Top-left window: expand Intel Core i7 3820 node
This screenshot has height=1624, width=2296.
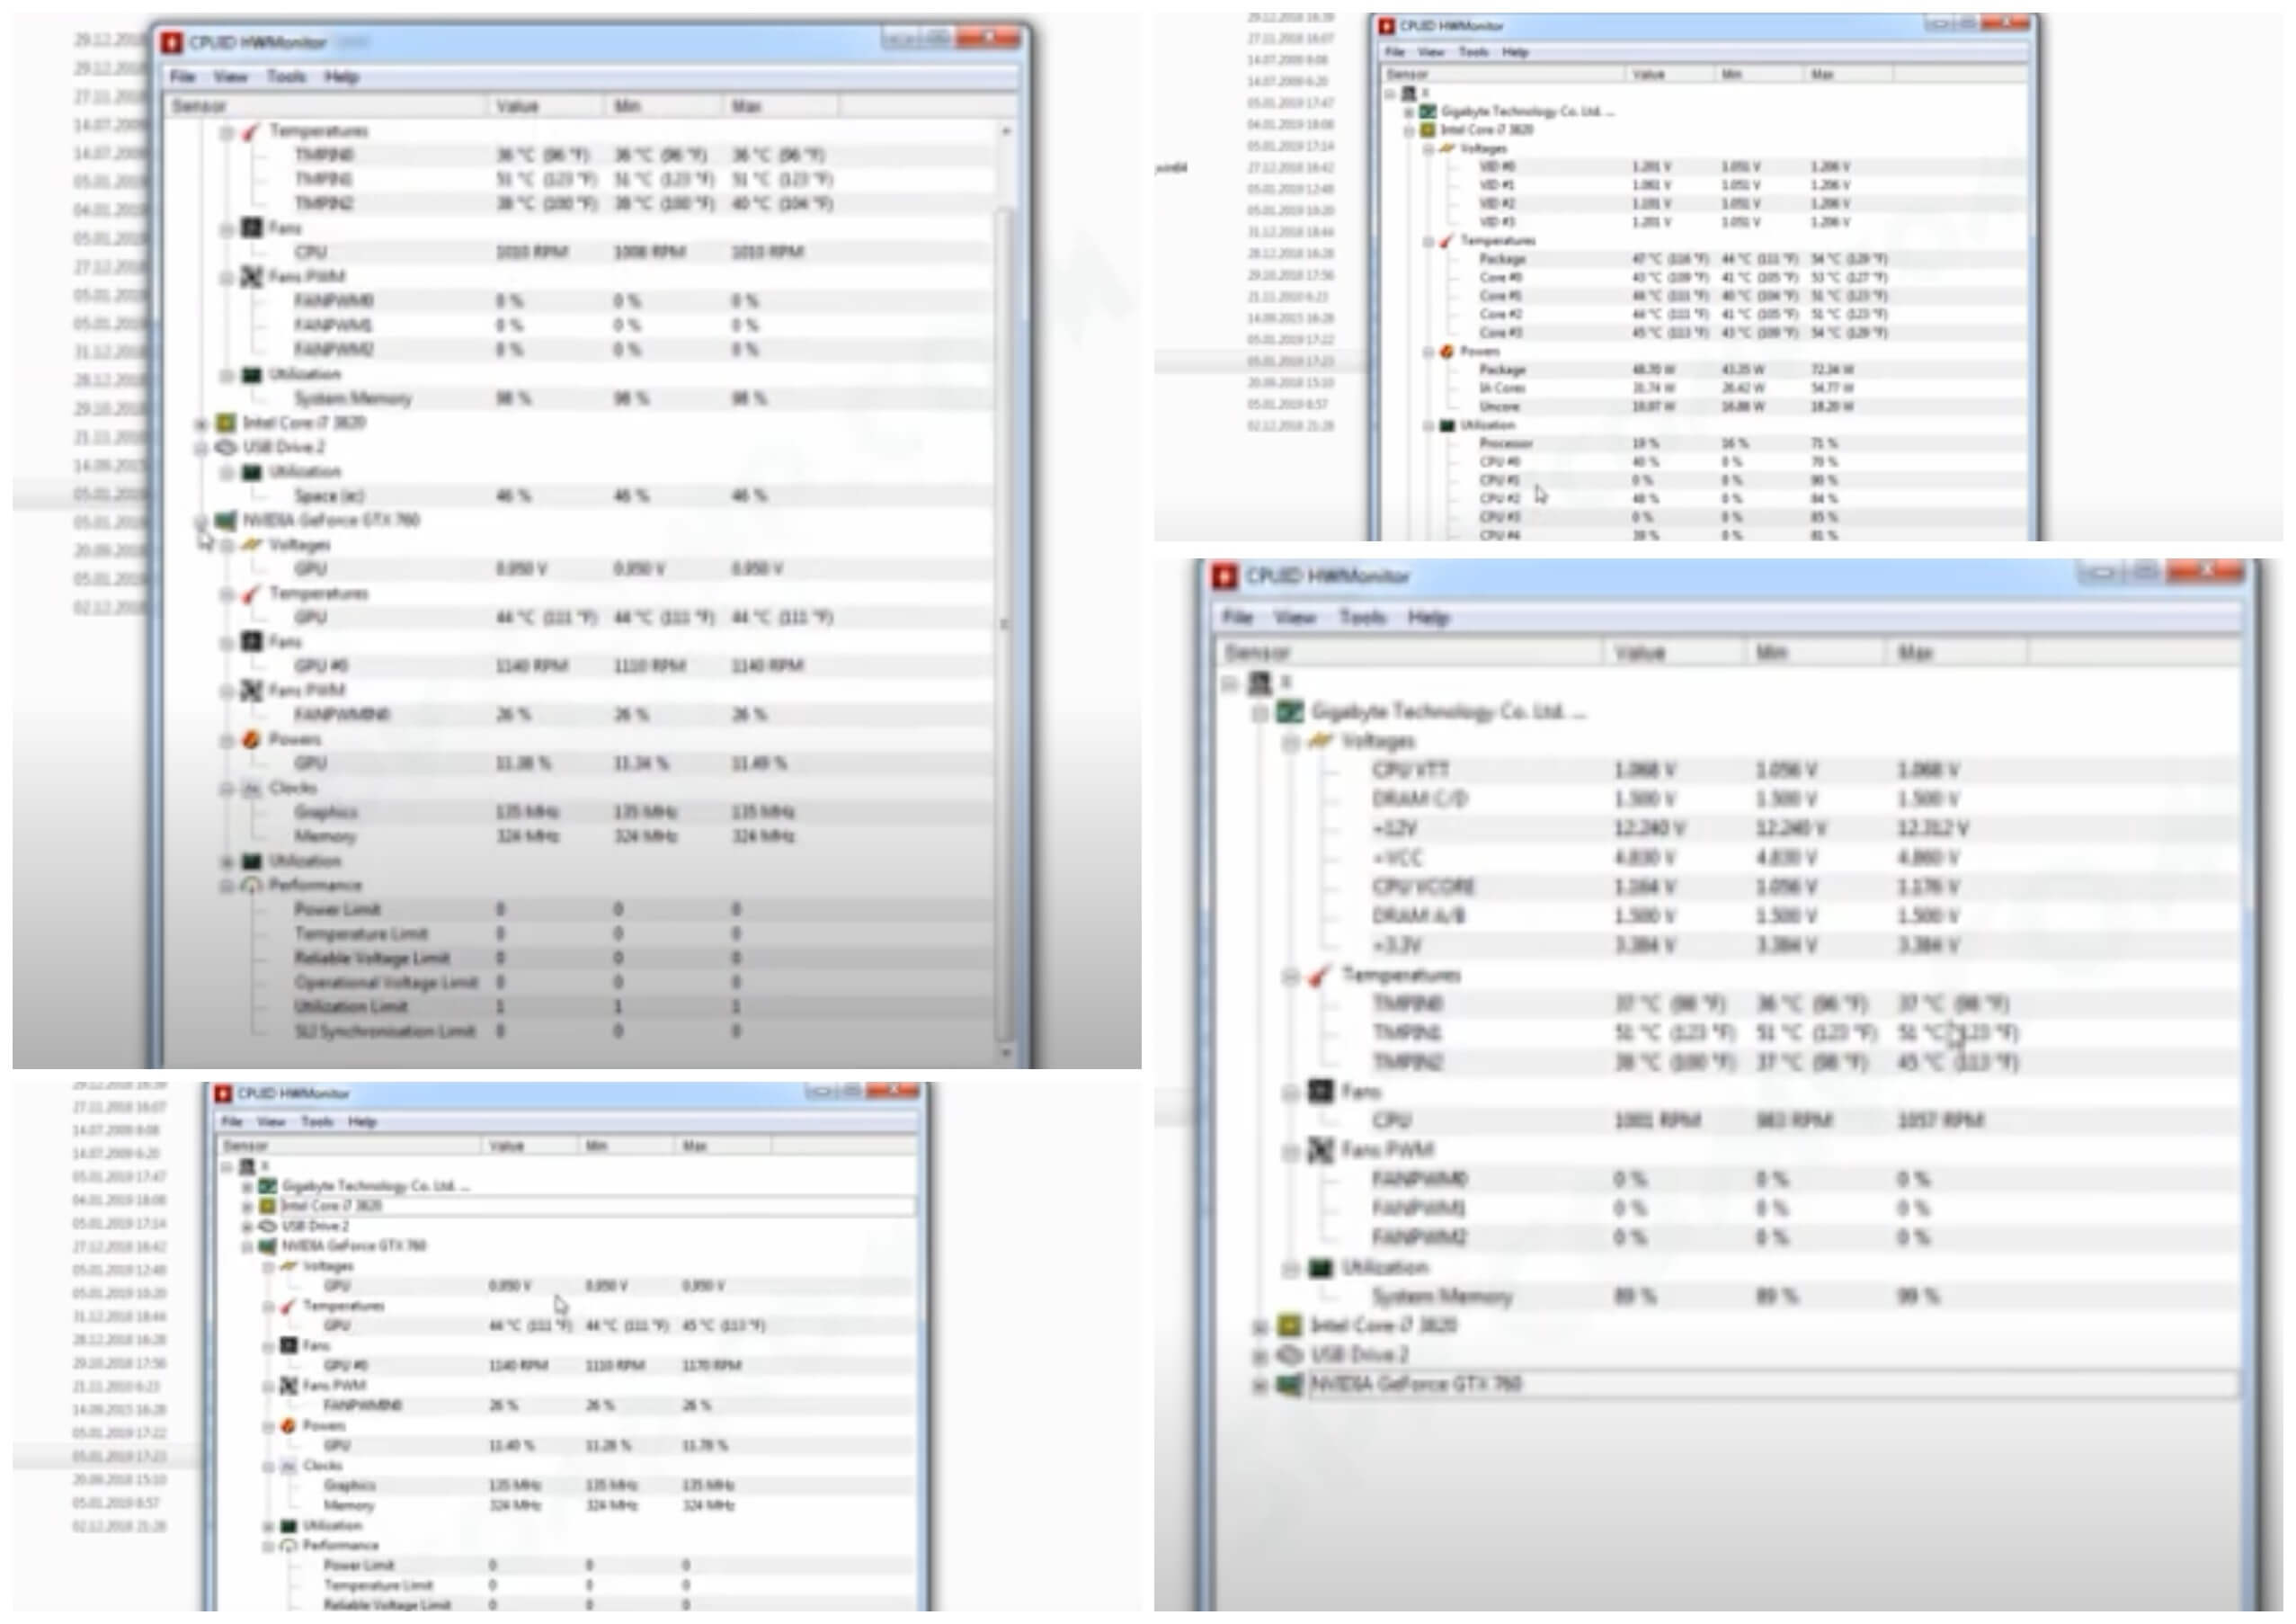pos(201,424)
